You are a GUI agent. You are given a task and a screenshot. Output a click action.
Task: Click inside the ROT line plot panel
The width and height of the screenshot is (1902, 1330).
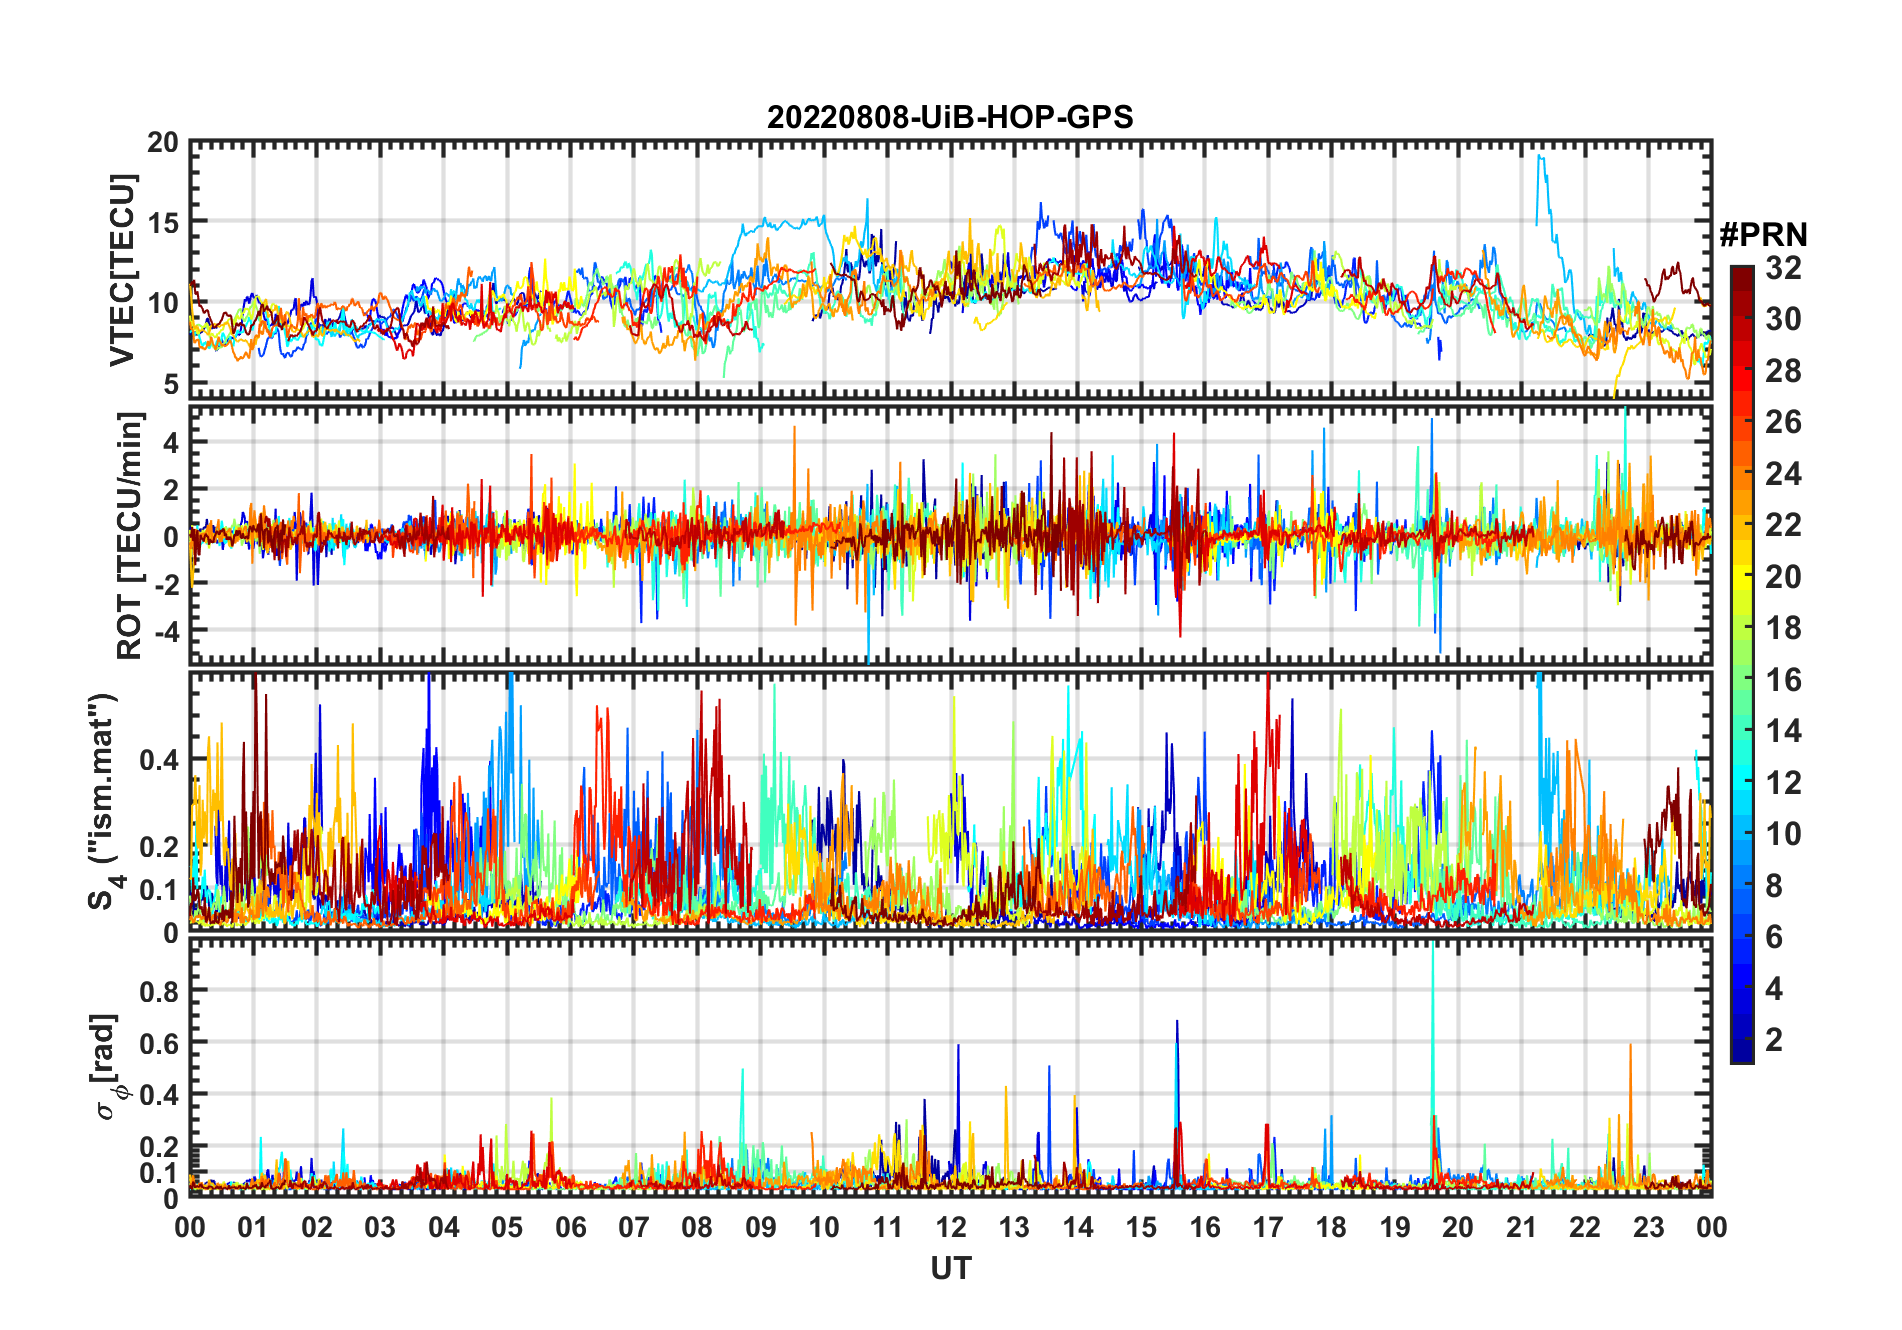click(951, 535)
